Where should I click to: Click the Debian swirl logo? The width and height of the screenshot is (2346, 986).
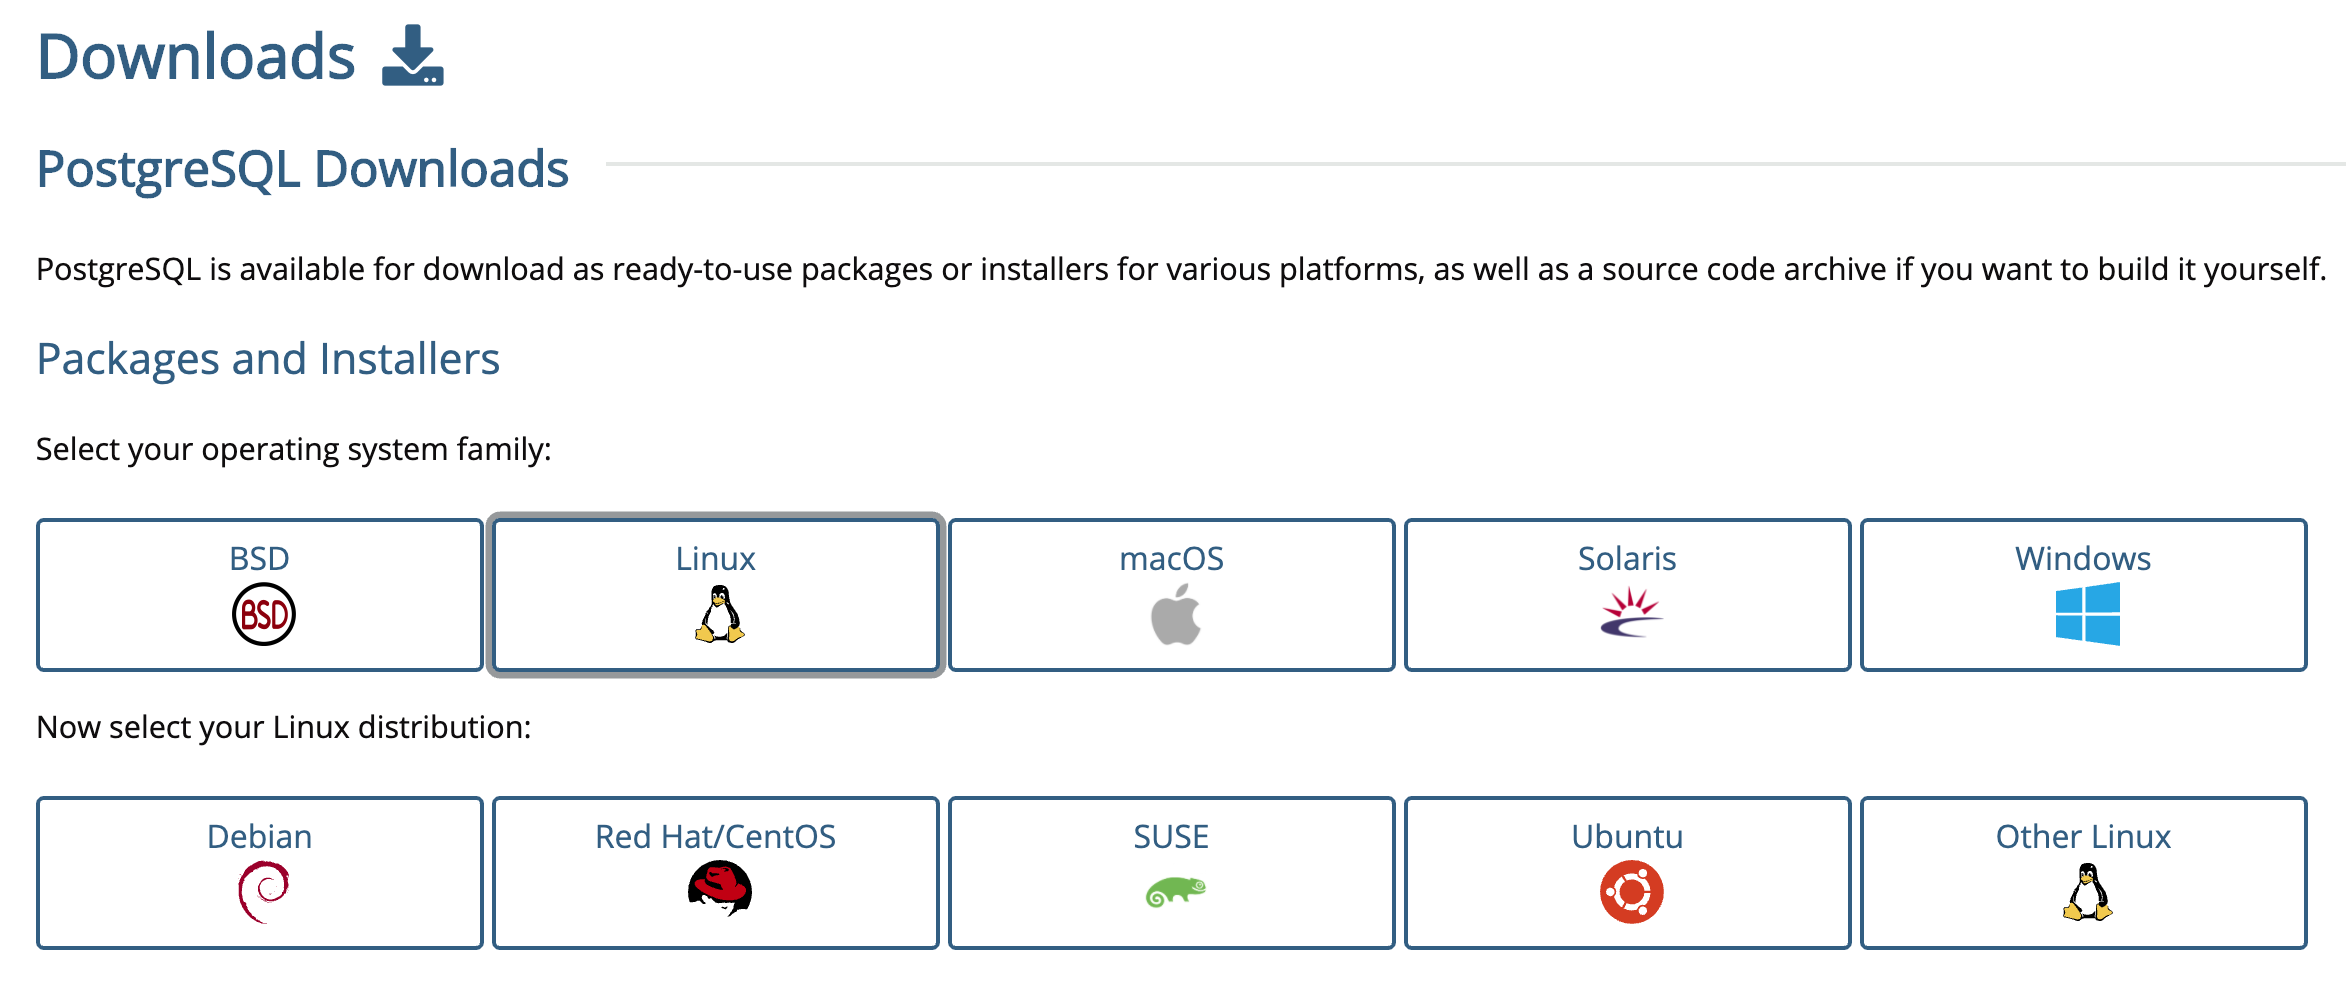point(263,891)
